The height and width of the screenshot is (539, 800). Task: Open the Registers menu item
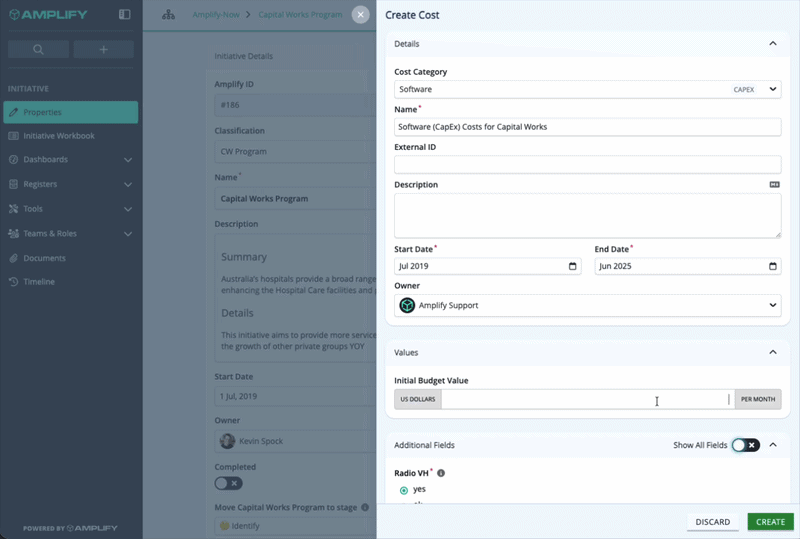(x=70, y=184)
